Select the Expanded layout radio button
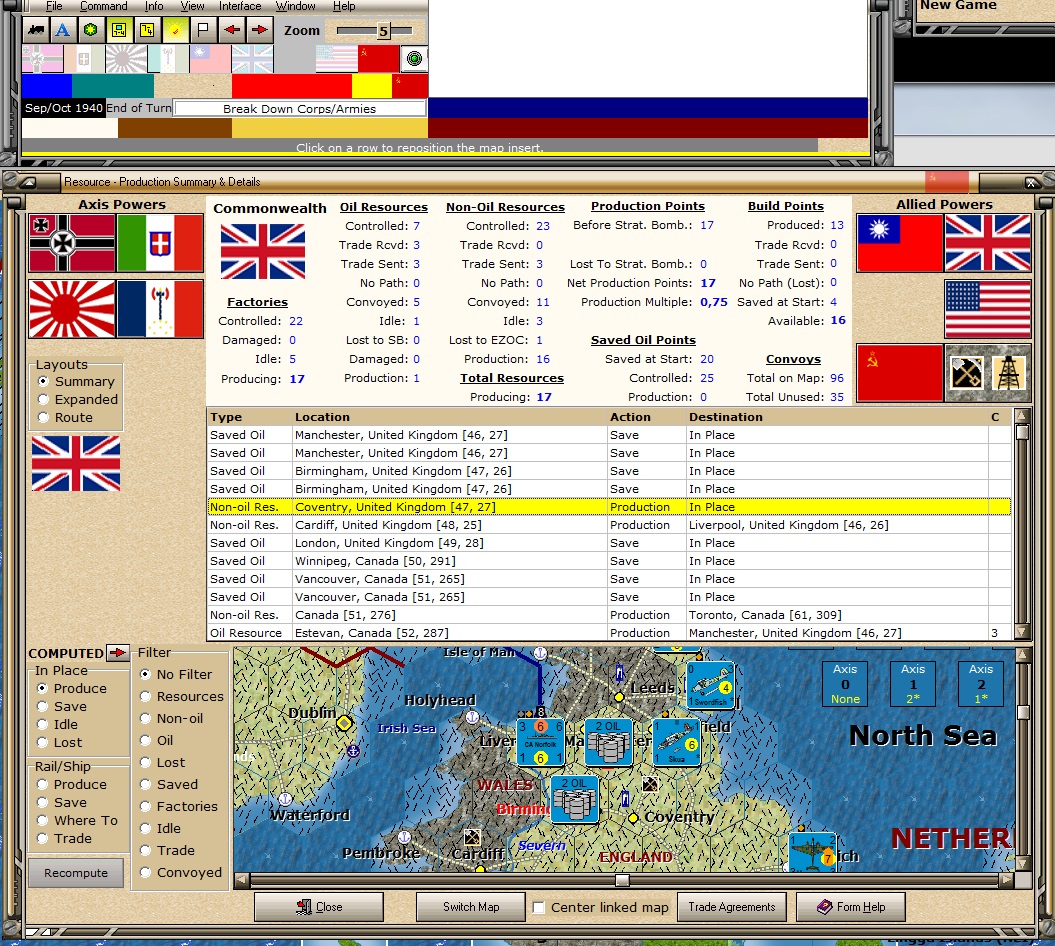 pyautogui.click(x=43, y=400)
